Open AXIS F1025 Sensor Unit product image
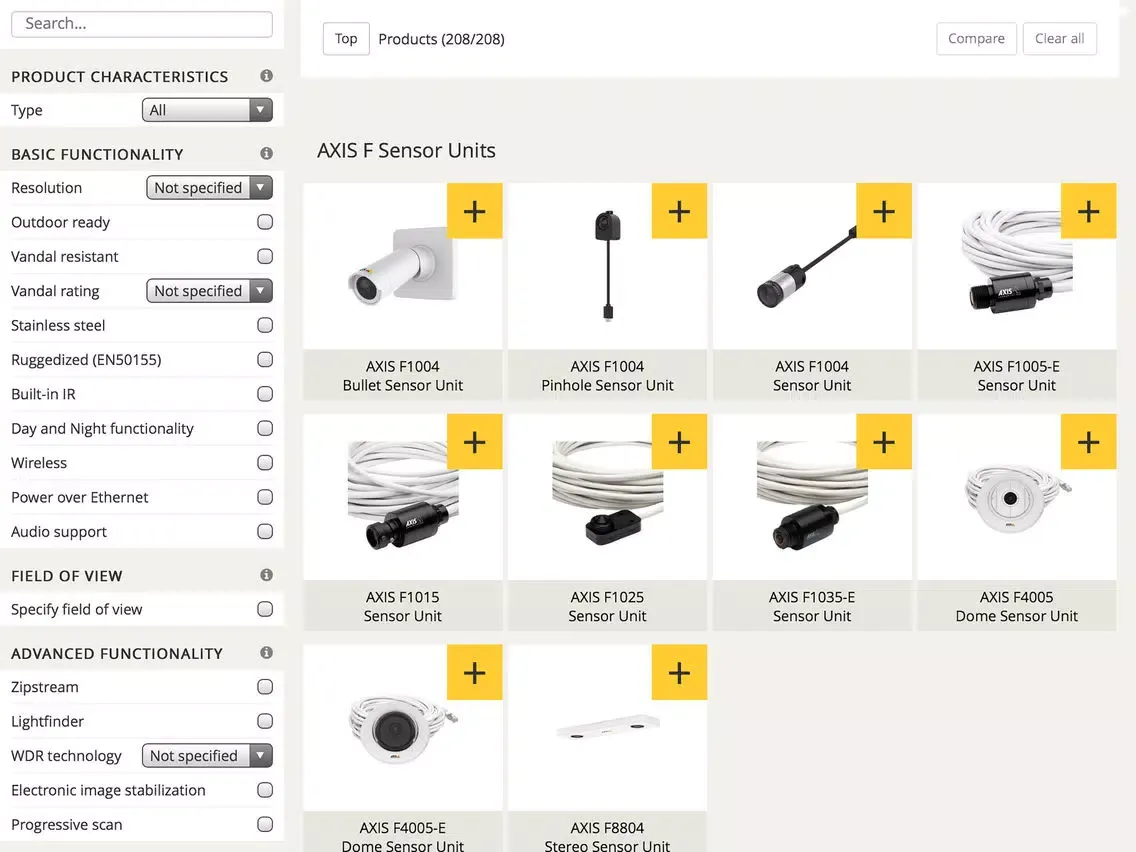The height and width of the screenshot is (852, 1136). (607, 493)
